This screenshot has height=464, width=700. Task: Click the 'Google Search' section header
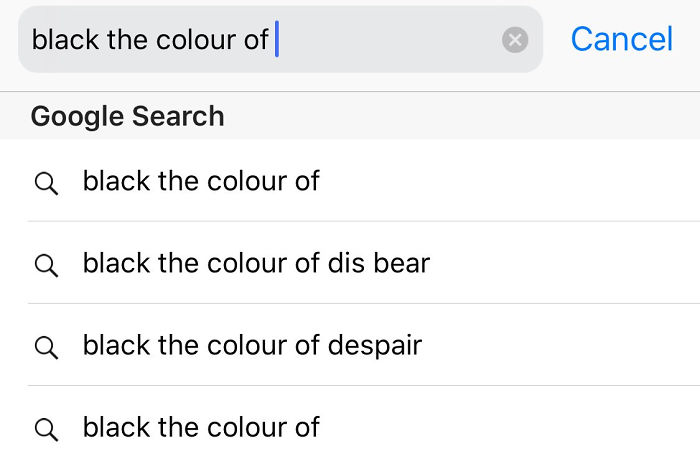127,116
